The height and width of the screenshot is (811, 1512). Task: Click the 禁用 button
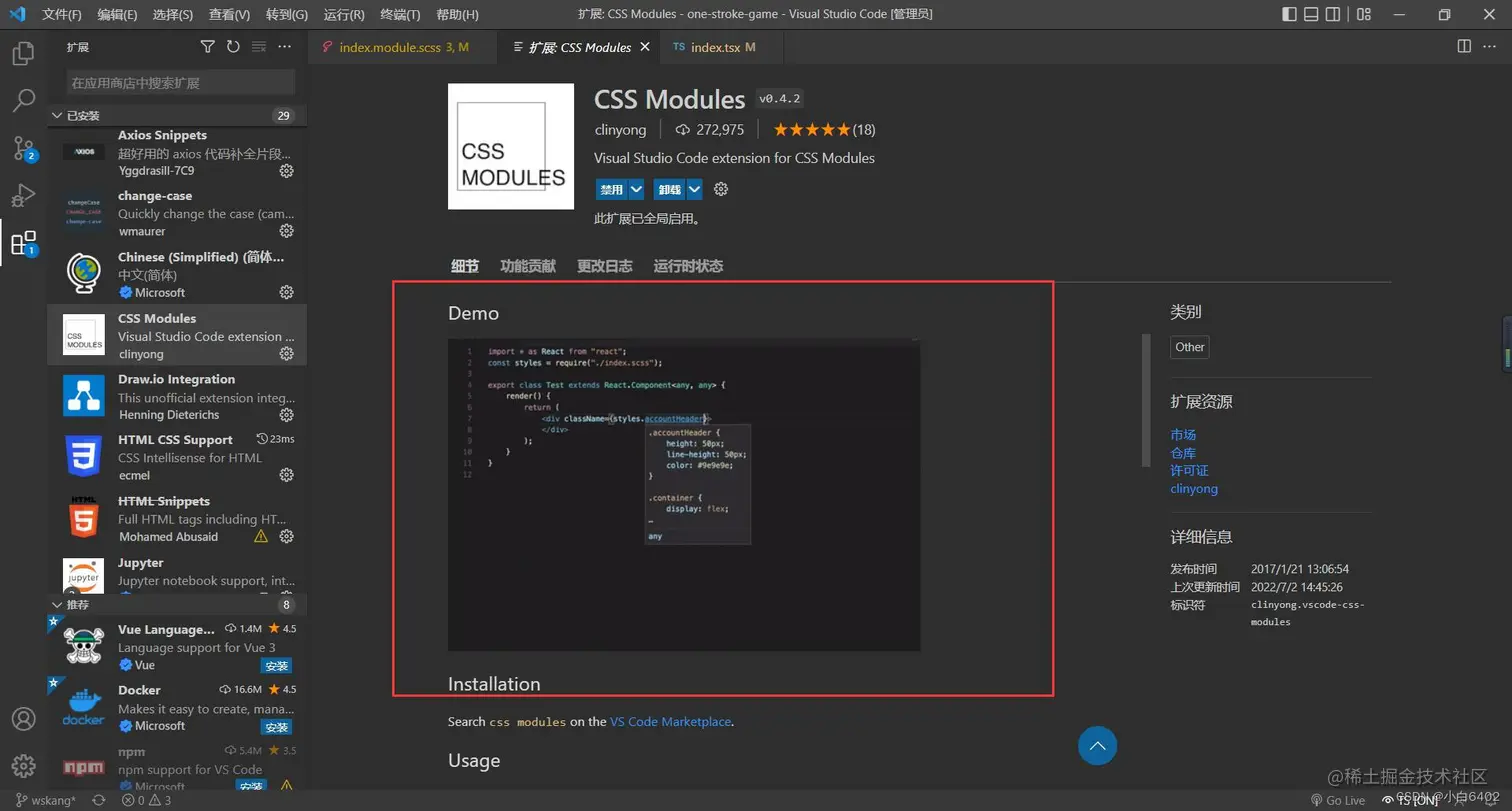(x=611, y=189)
